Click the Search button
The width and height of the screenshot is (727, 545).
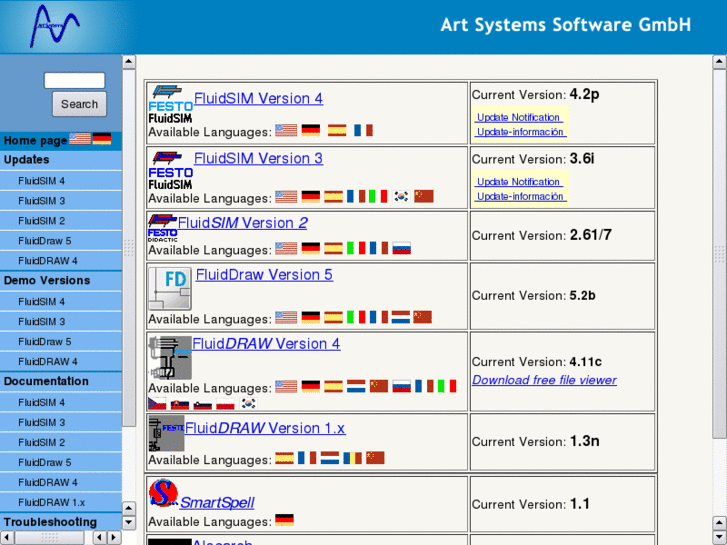pyautogui.click(x=79, y=104)
